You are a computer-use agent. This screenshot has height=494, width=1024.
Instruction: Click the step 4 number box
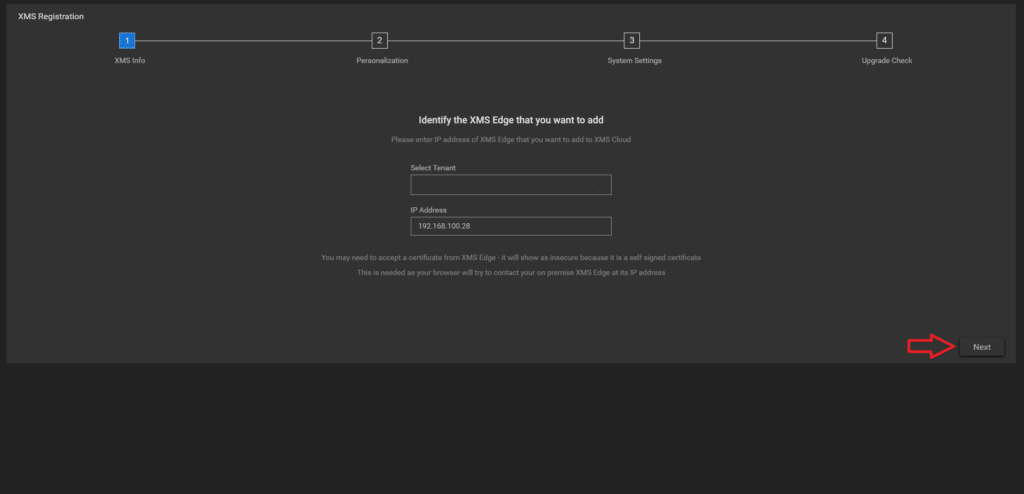(884, 40)
